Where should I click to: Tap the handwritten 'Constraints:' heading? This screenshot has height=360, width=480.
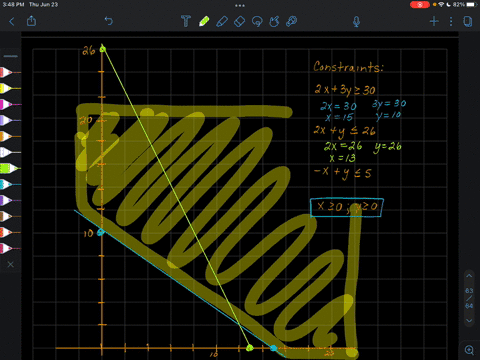tap(348, 67)
